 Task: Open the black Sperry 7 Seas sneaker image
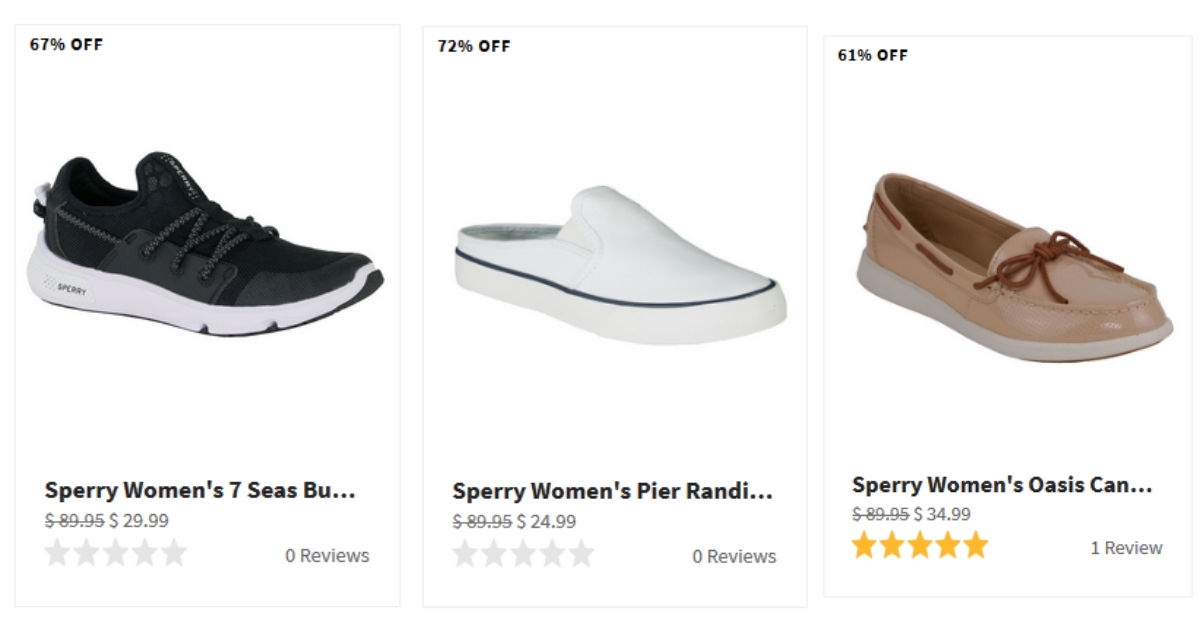point(207,246)
